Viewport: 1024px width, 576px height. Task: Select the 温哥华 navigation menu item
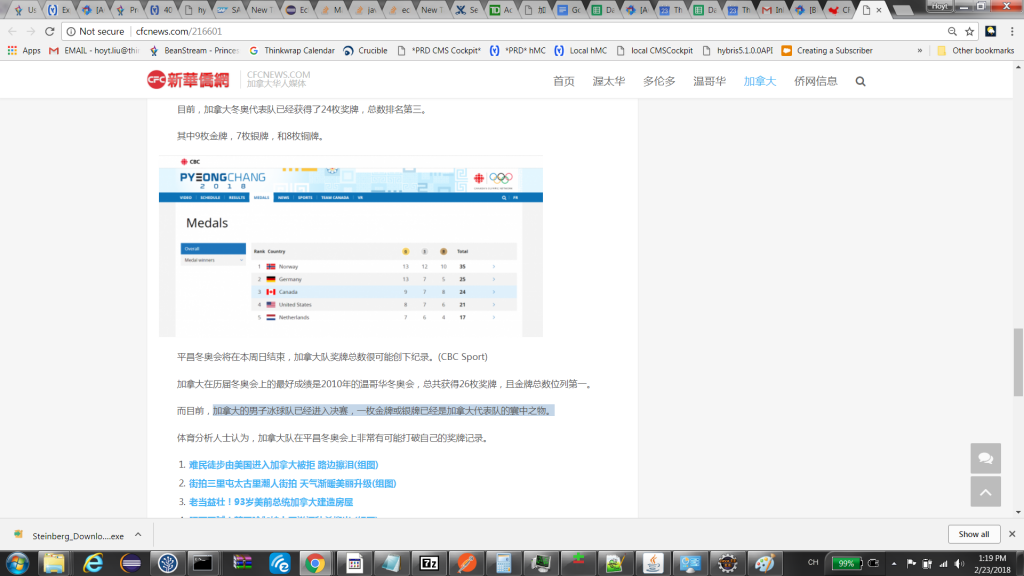pyautogui.click(x=709, y=81)
